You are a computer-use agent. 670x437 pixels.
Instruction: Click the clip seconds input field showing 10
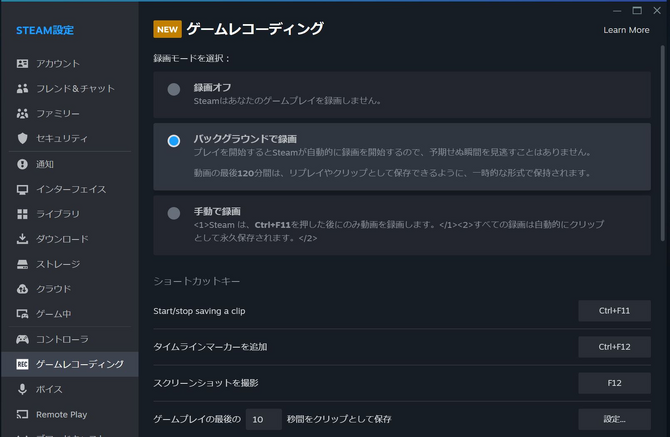(264, 419)
